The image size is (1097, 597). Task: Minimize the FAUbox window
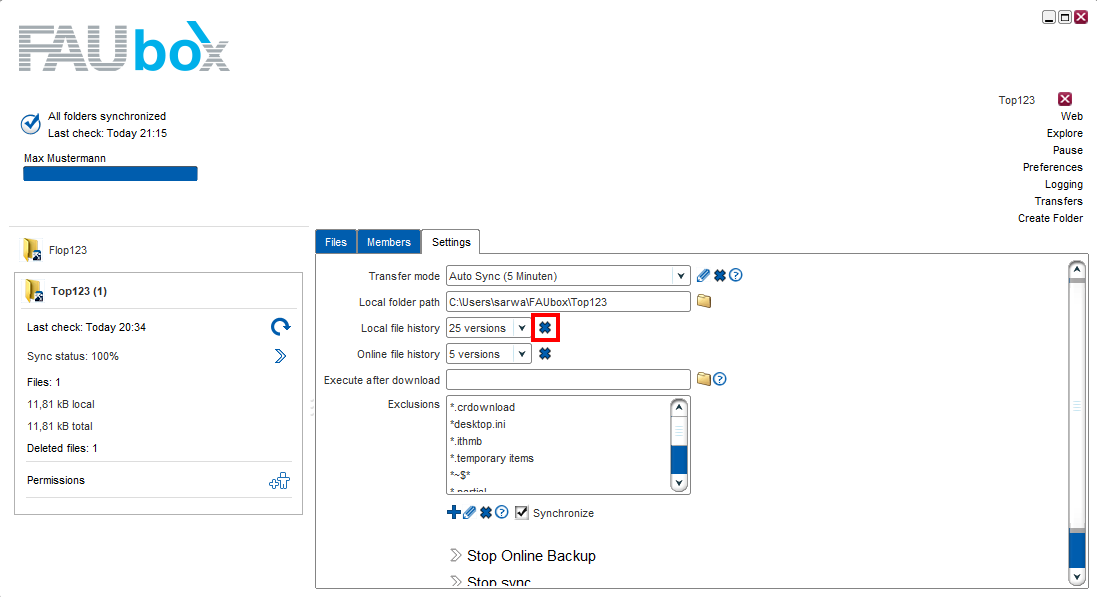(x=1048, y=17)
